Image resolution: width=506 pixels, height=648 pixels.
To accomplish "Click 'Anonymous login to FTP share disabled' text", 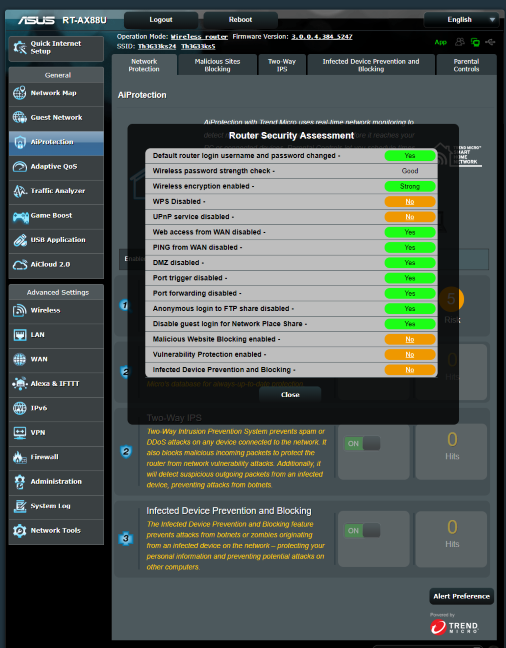I will coord(223,309).
